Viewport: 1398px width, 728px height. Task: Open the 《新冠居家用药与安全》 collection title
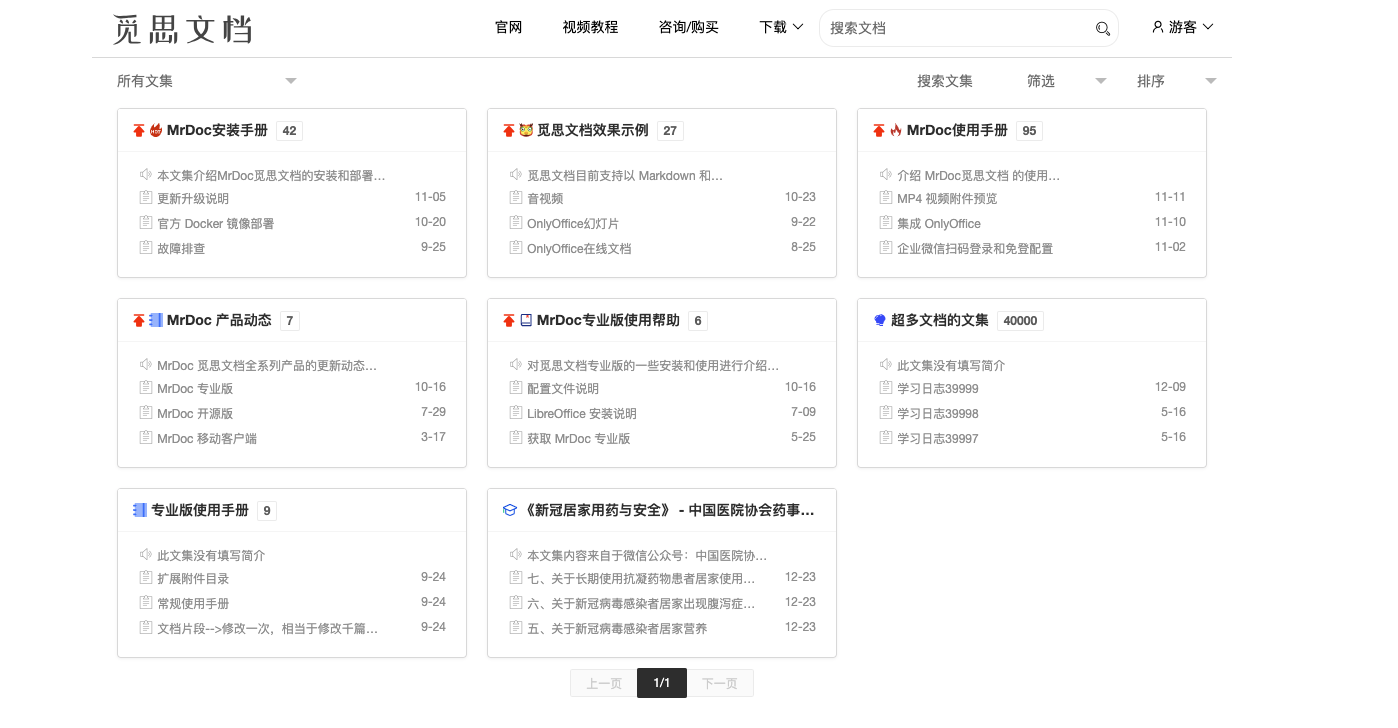pos(668,510)
